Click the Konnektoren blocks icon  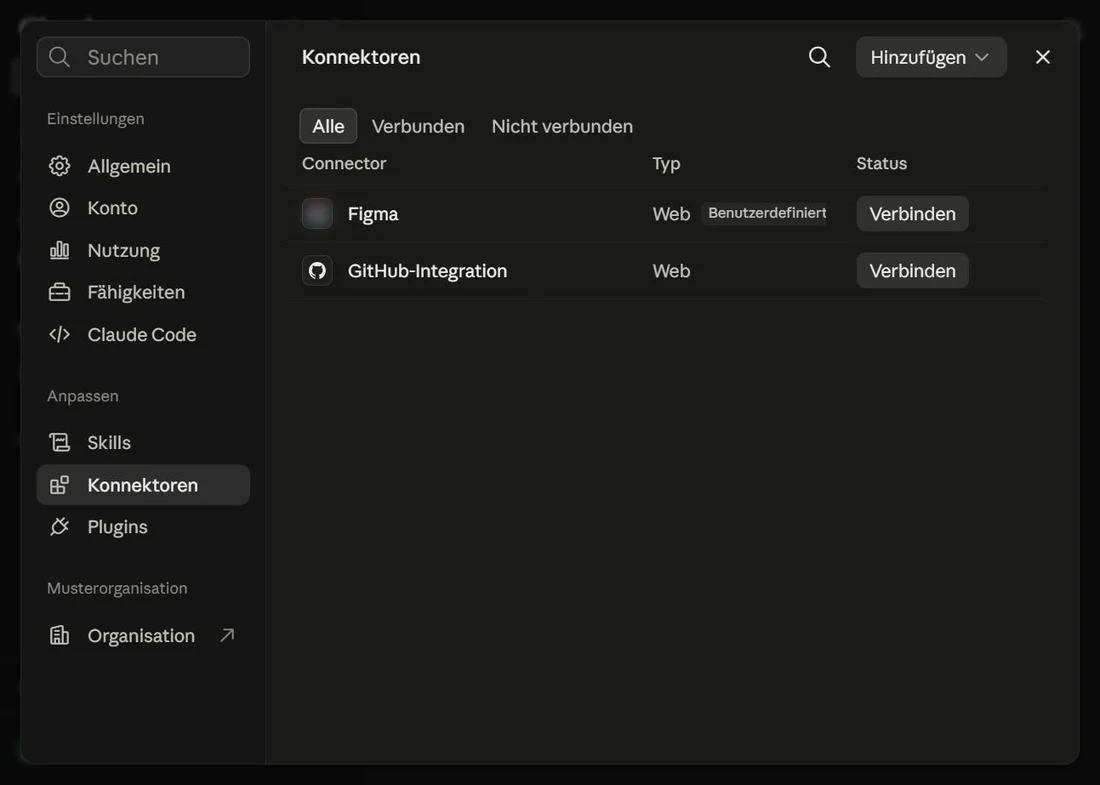point(60,485)
